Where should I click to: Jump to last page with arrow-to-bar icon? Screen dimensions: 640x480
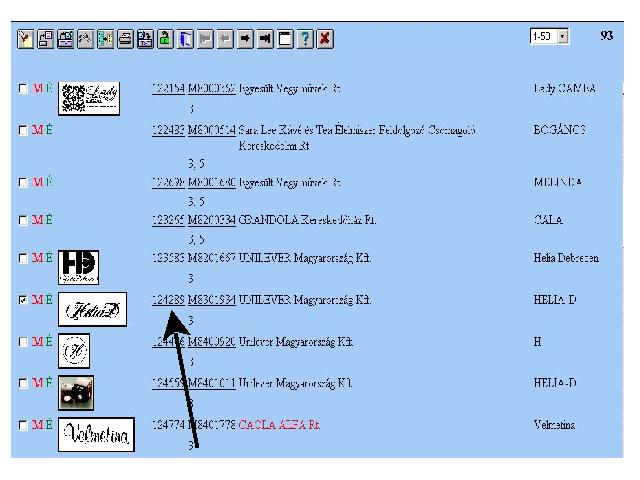click(x=265, y=39)
